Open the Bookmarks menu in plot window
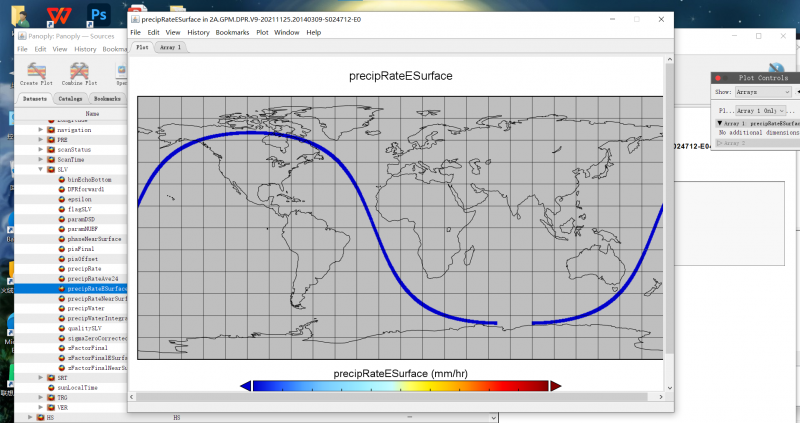Viewport: 800px width, 423px height. [233, 32]
